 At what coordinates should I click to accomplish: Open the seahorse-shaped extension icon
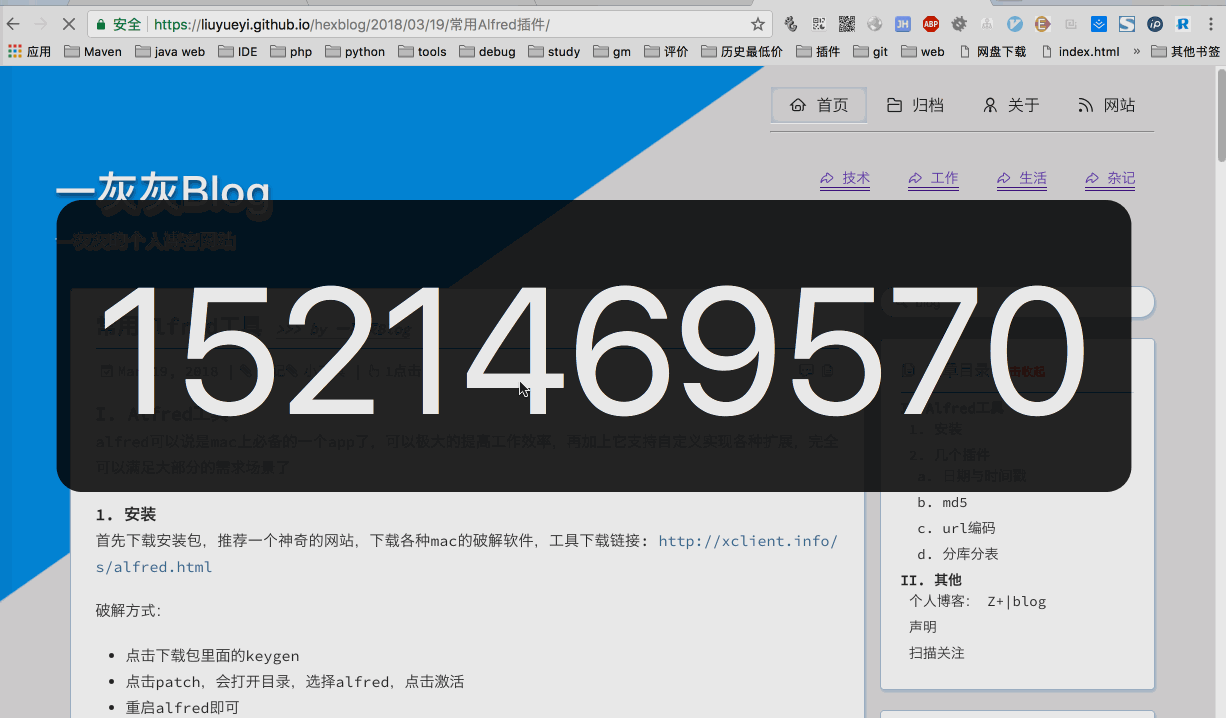coord(790,24)
